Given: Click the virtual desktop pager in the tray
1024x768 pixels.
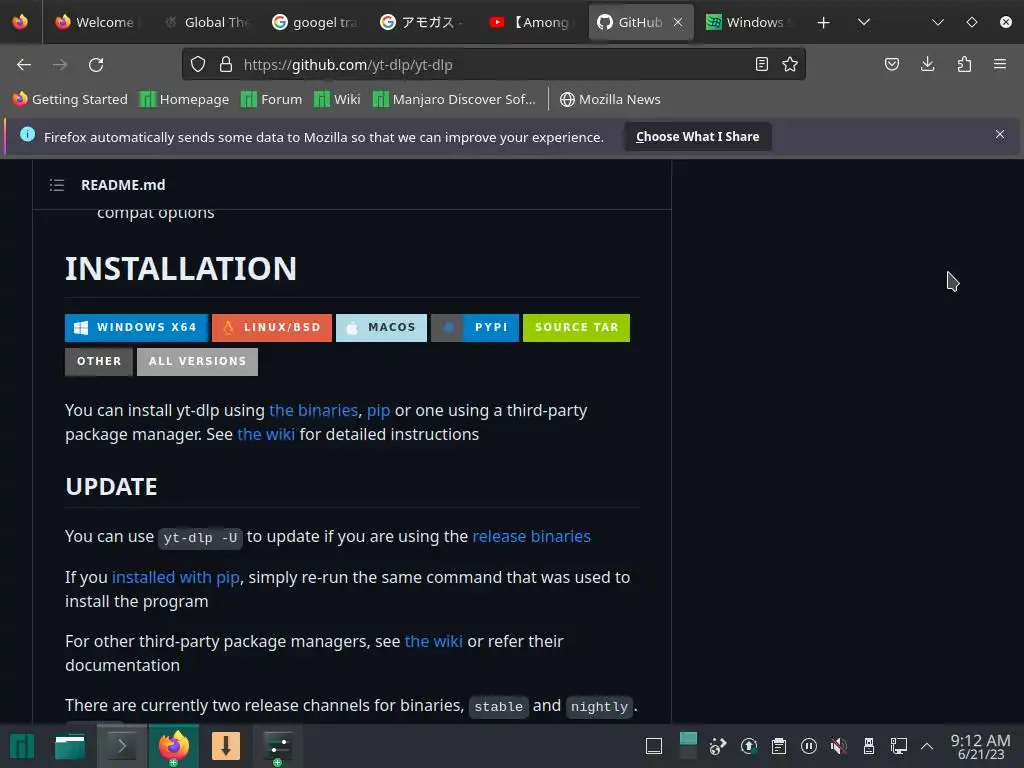Looking at the screenshot, I should coord(688,745).
